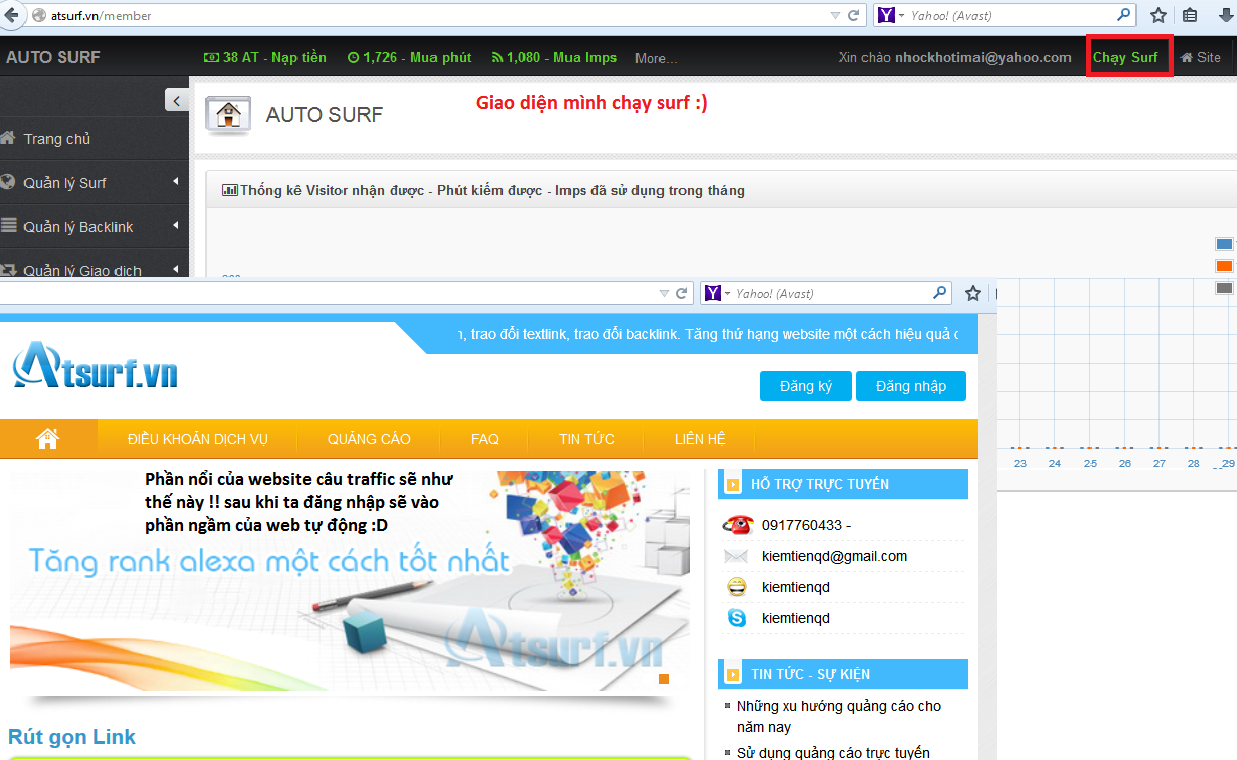Image resolution: width=1237 pixels, height=760 pixels.
Task: Click the cash icon before 38 AT
Action: tap(211, 57)
